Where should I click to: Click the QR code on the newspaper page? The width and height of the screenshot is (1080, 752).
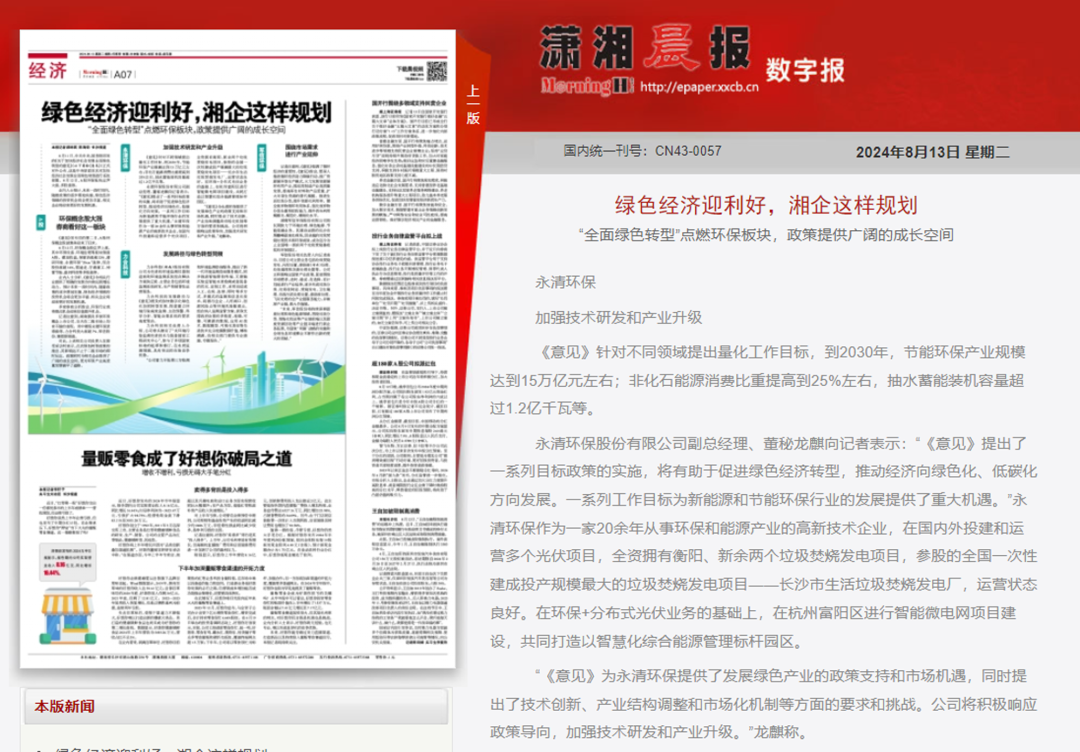[436, 71]
